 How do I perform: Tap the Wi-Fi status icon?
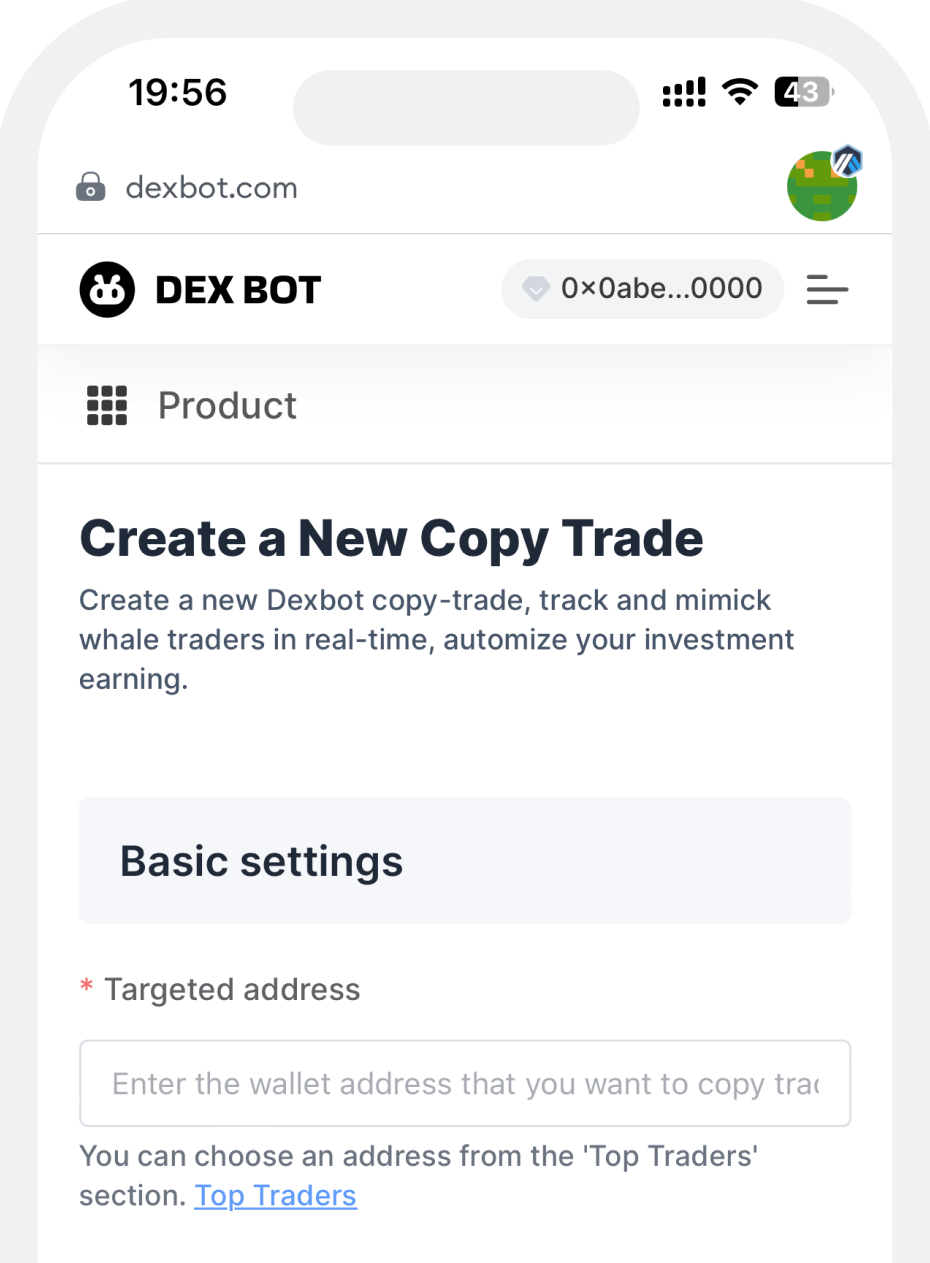click(x=742, y=94)
